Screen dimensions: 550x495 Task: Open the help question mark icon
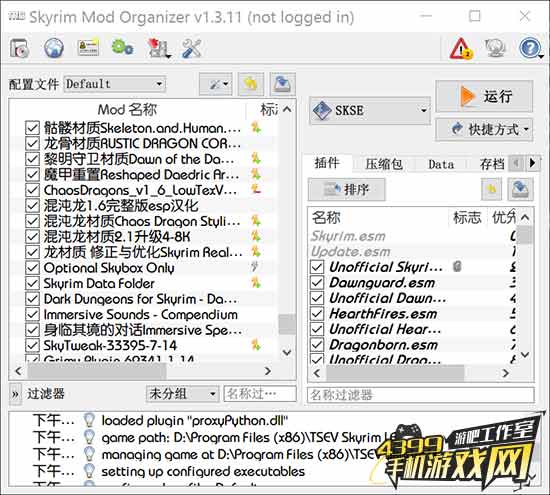pos(530,48)
